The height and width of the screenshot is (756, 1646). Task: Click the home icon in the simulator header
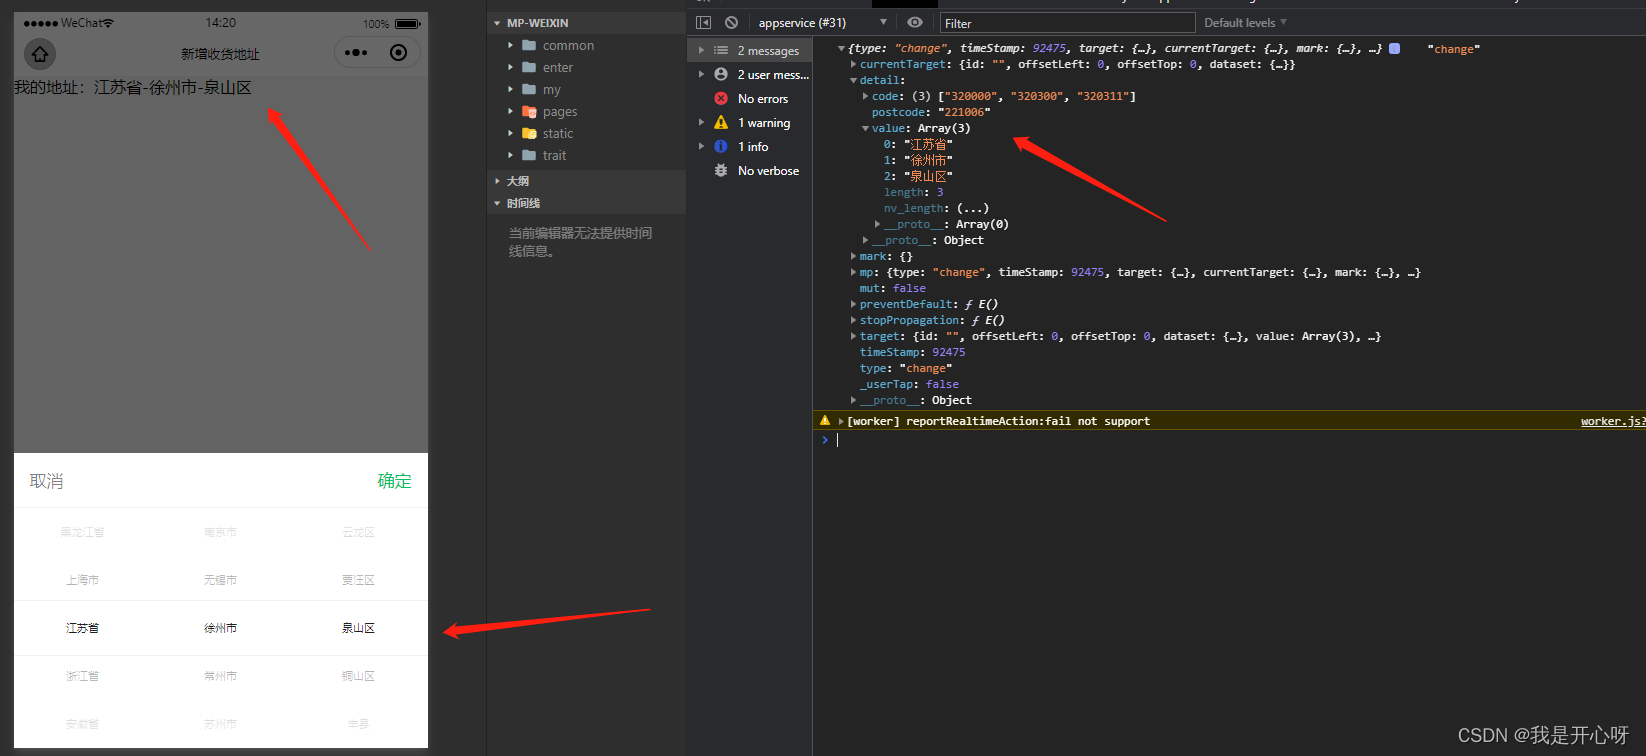pyautogui.click(x=40, y=54)
